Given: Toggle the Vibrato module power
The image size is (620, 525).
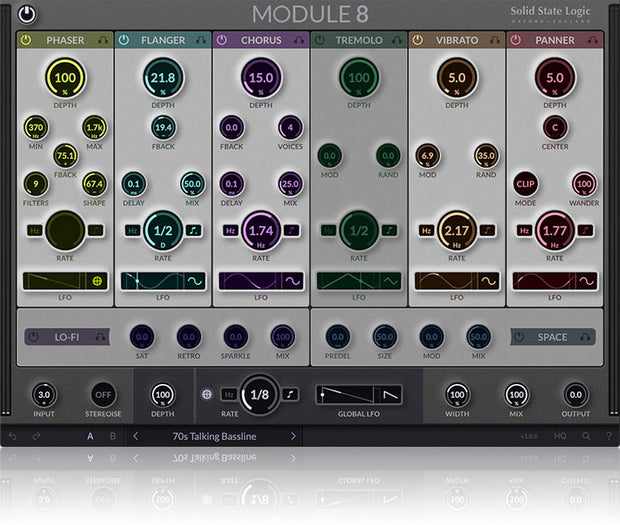Looking at the screenshot, I should click(418, 40).
